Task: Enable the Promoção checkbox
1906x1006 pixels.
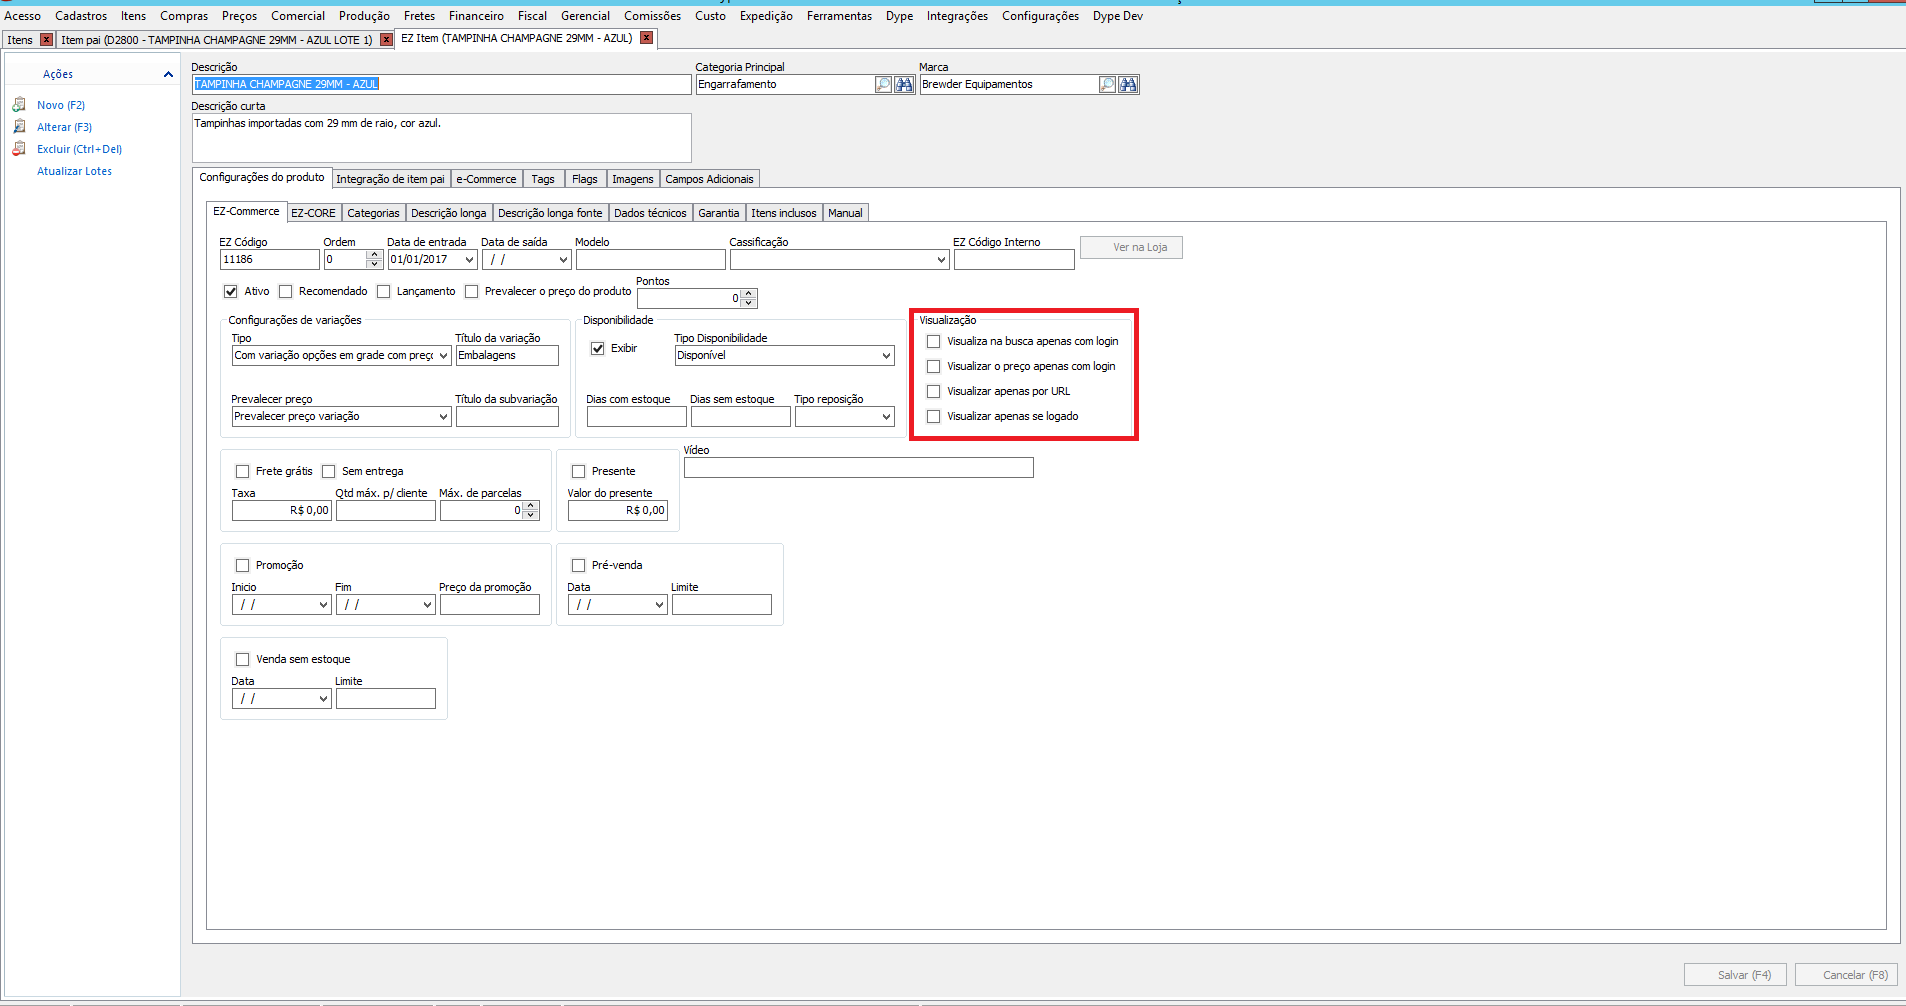Action: [242, 565]
